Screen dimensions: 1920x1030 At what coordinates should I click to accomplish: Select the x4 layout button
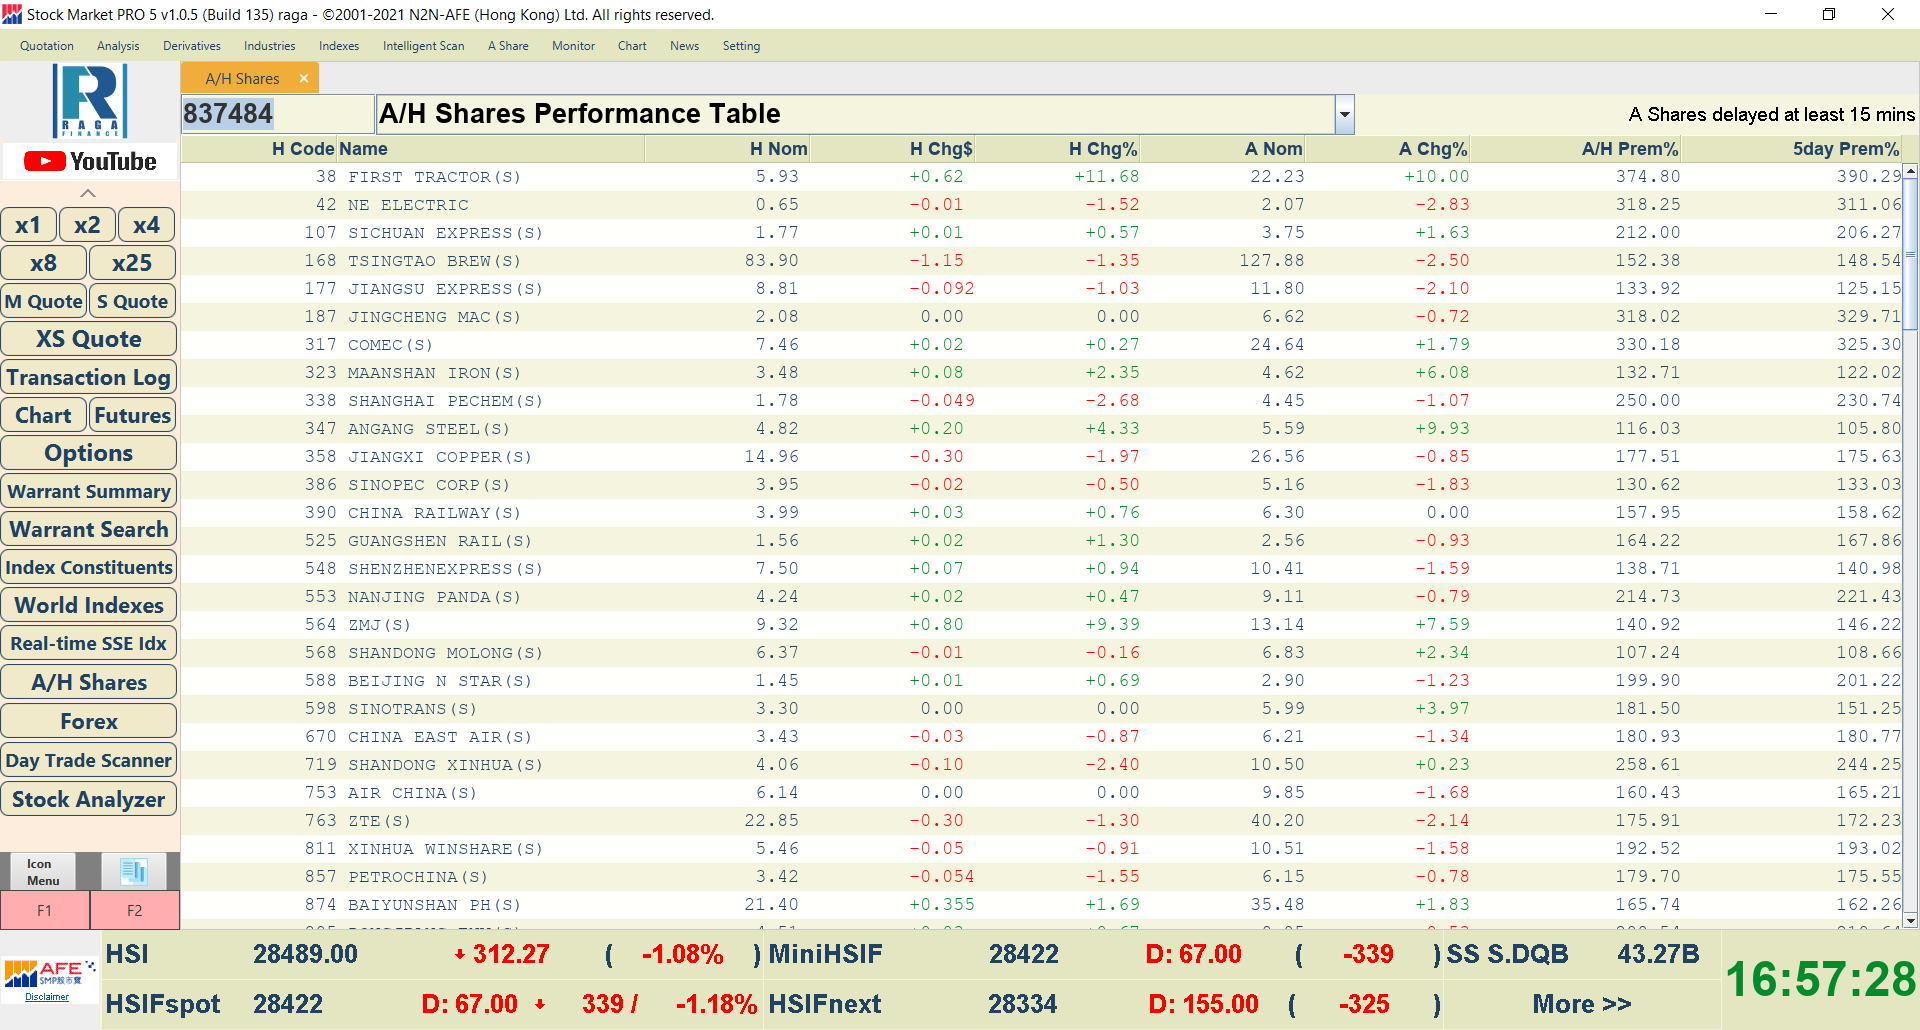coord(146,225)
